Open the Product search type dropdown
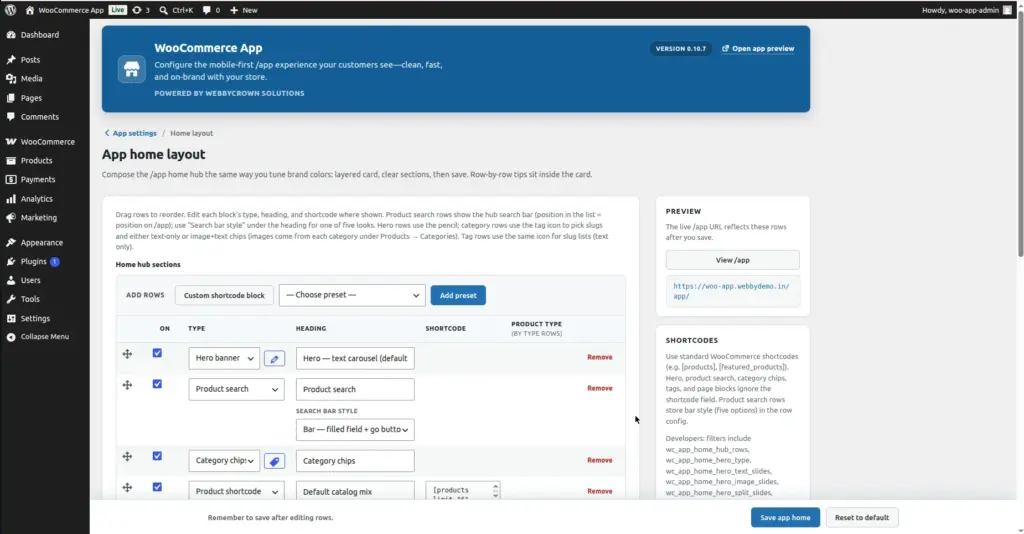The height and width of the screenshot is (534, 1024). [x=236, y=389]
